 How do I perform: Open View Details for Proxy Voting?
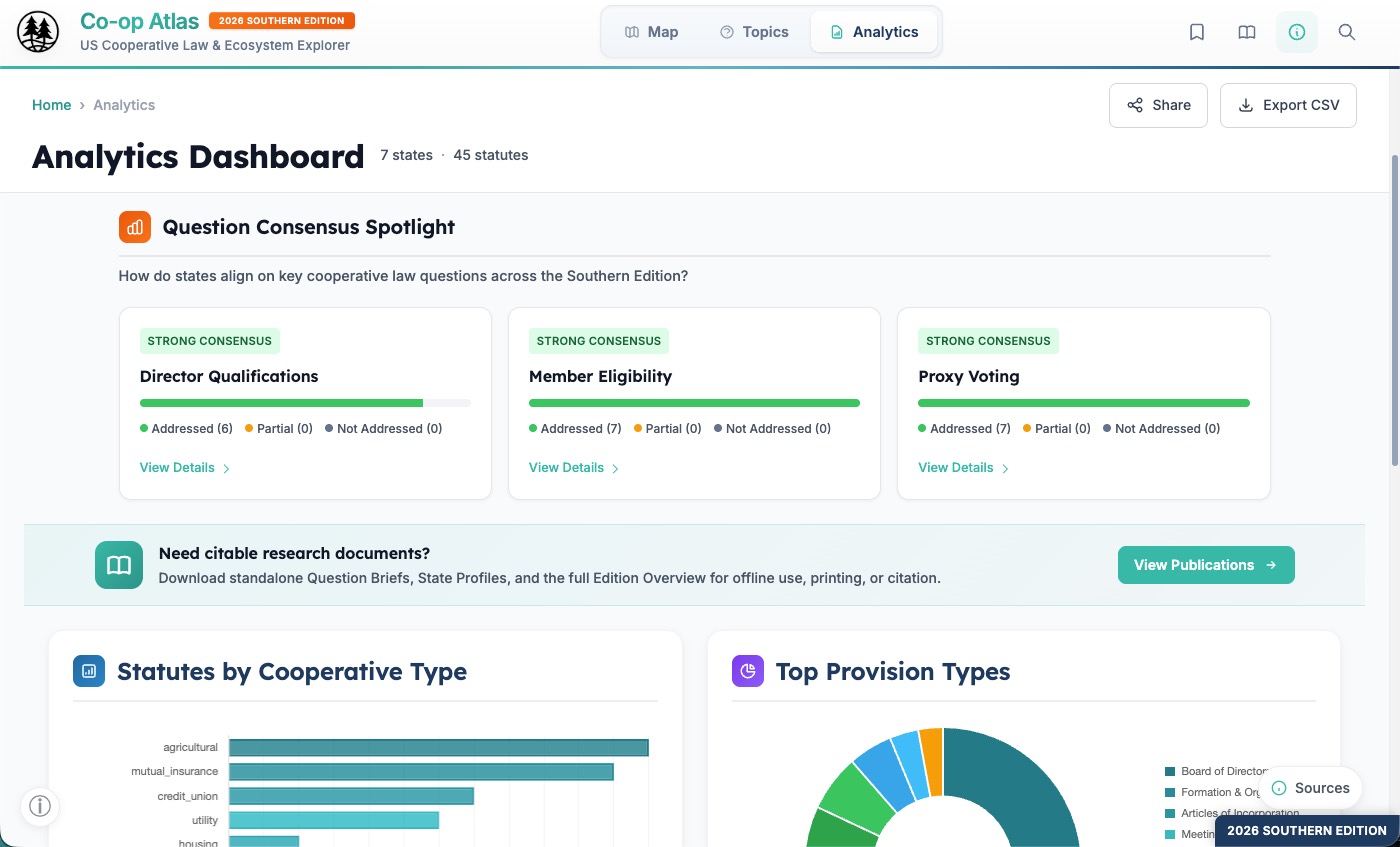(x=964, y=467)
